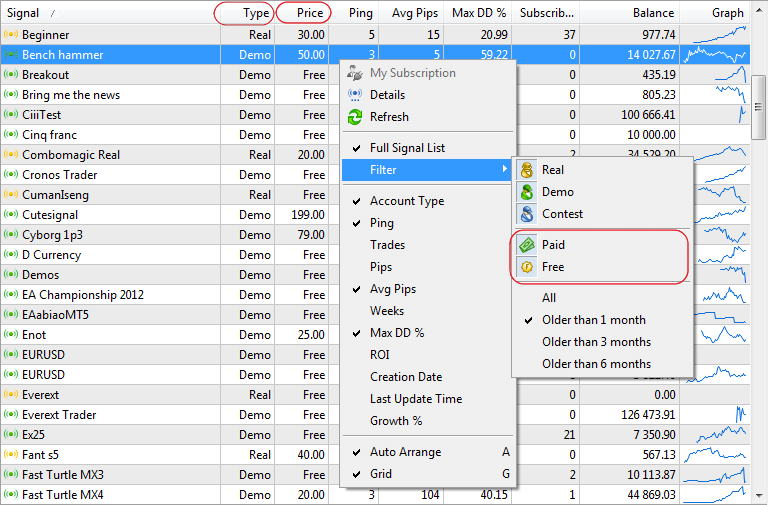Click the Details icon in context menu
769x505 pixels.
click(355, 95)
